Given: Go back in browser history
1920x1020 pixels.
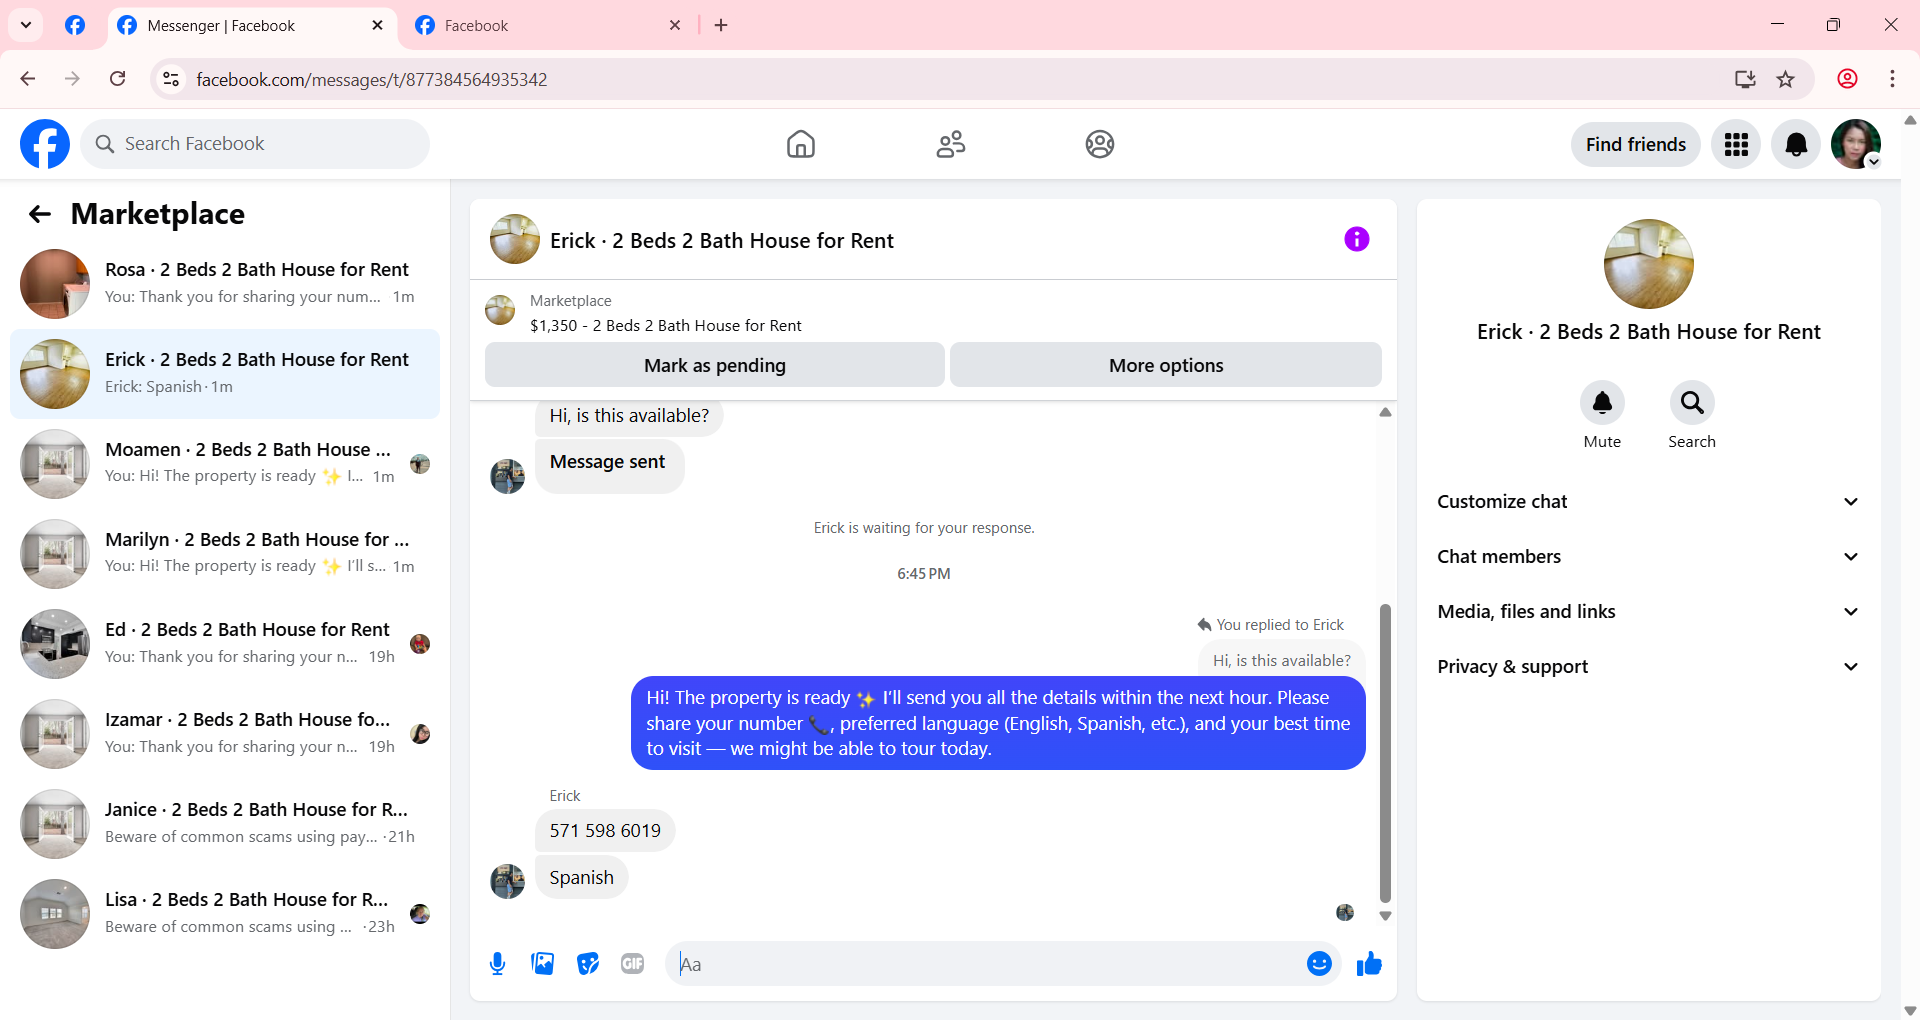Looking at the screenshot, I should [x=28, y=79].
